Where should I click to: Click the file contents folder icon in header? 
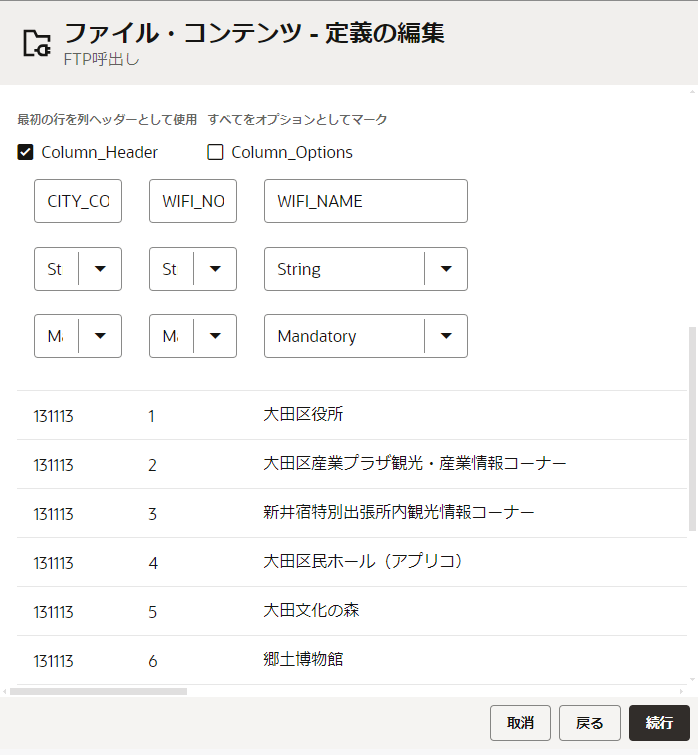(x=36, y=43)
